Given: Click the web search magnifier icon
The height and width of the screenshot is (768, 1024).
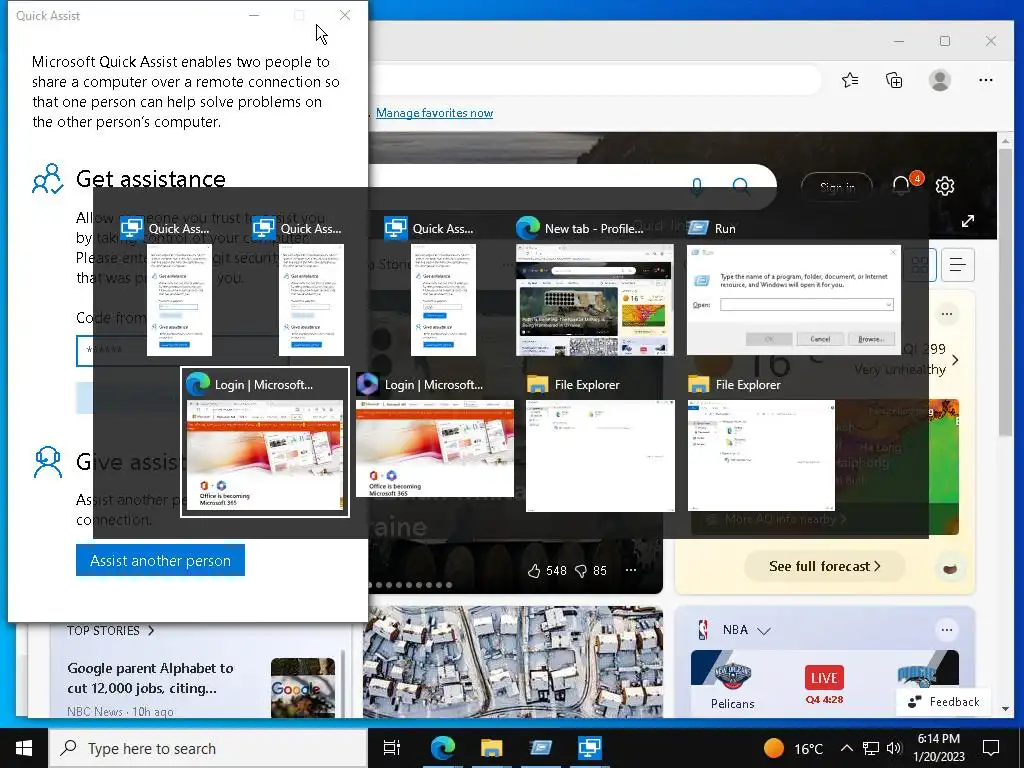Looking at the screenshot, I should point(741,187).
